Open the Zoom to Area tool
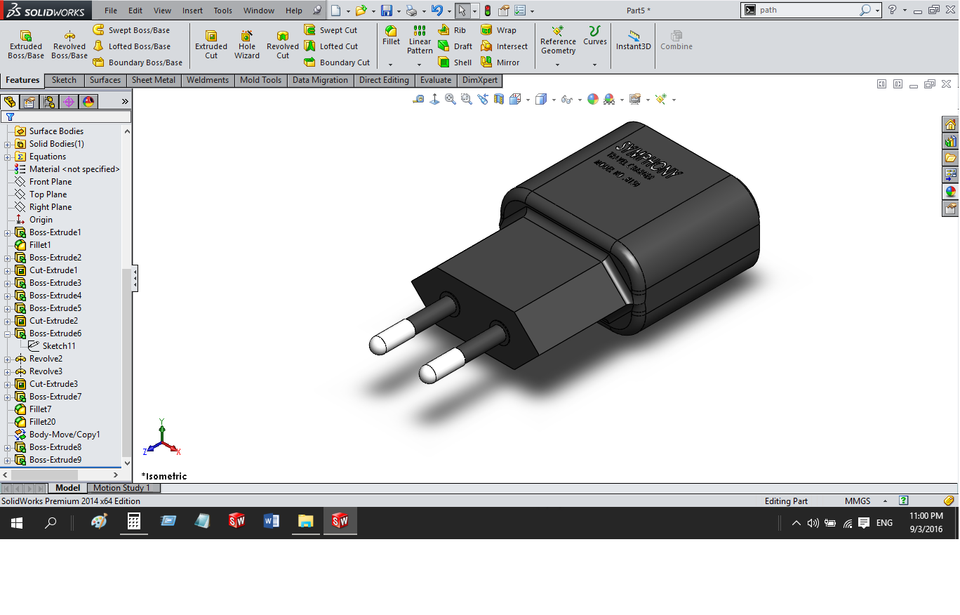 pos(466,100)
